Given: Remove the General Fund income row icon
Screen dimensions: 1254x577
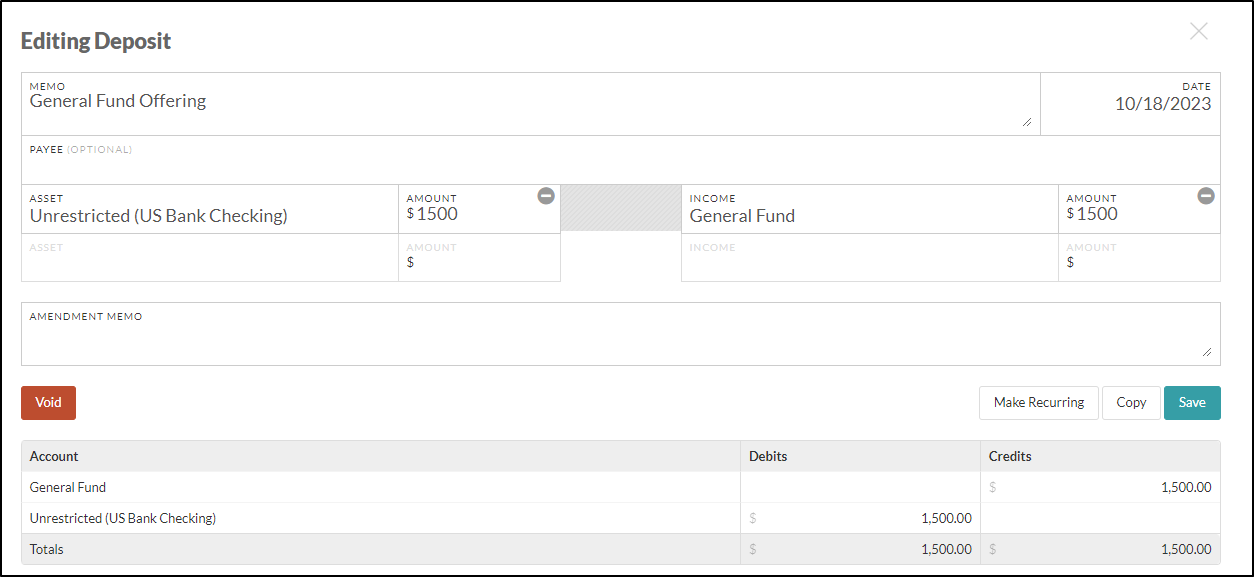Looking at the screenshot, I should click(x=1206, y=196).
